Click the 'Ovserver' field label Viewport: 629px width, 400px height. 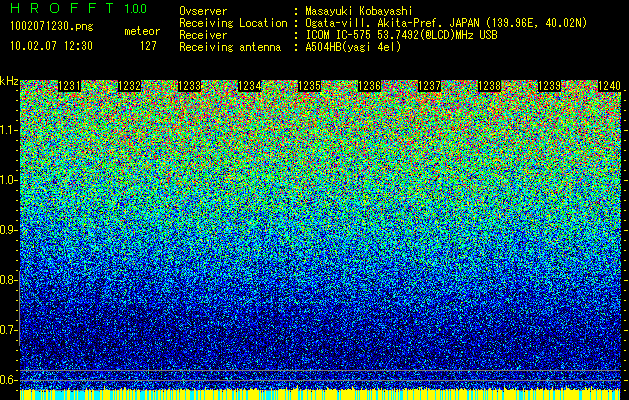click(x=203, y=11)
